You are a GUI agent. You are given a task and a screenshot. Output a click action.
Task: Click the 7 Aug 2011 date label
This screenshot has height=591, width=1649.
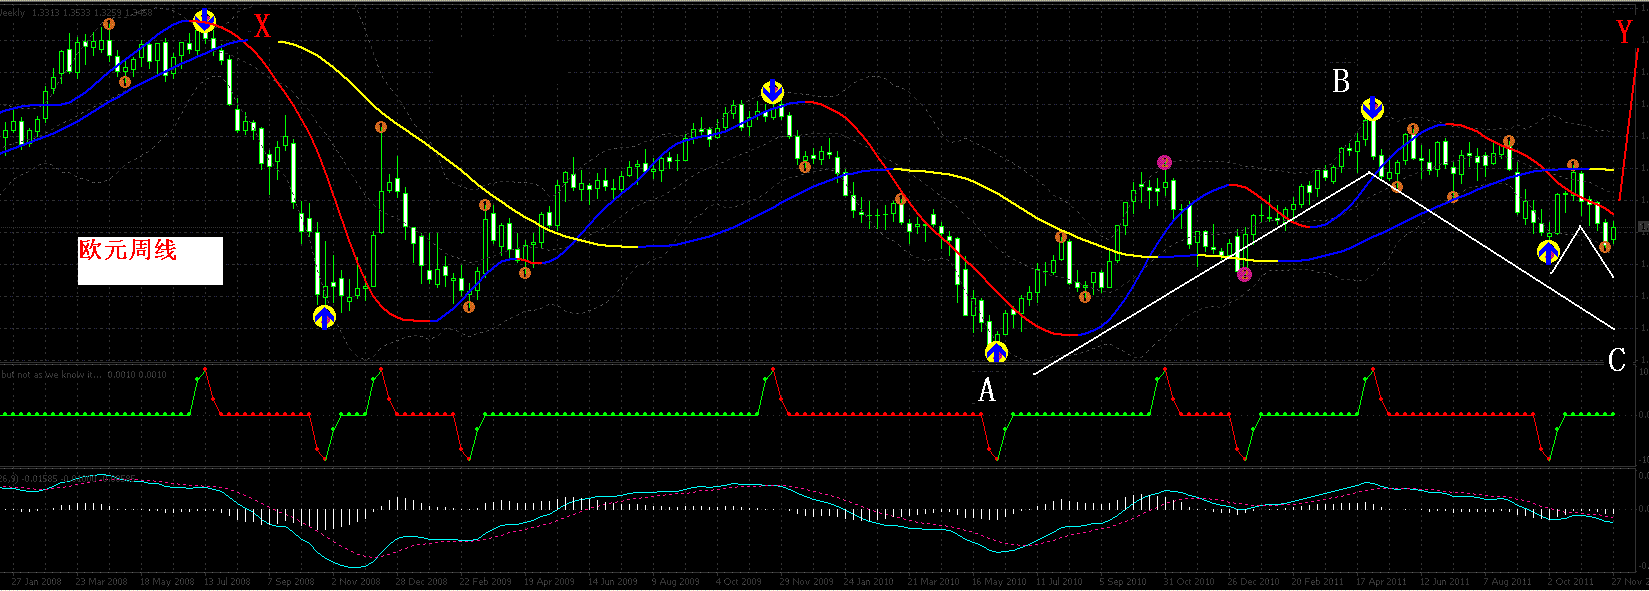click(1507, 581)
